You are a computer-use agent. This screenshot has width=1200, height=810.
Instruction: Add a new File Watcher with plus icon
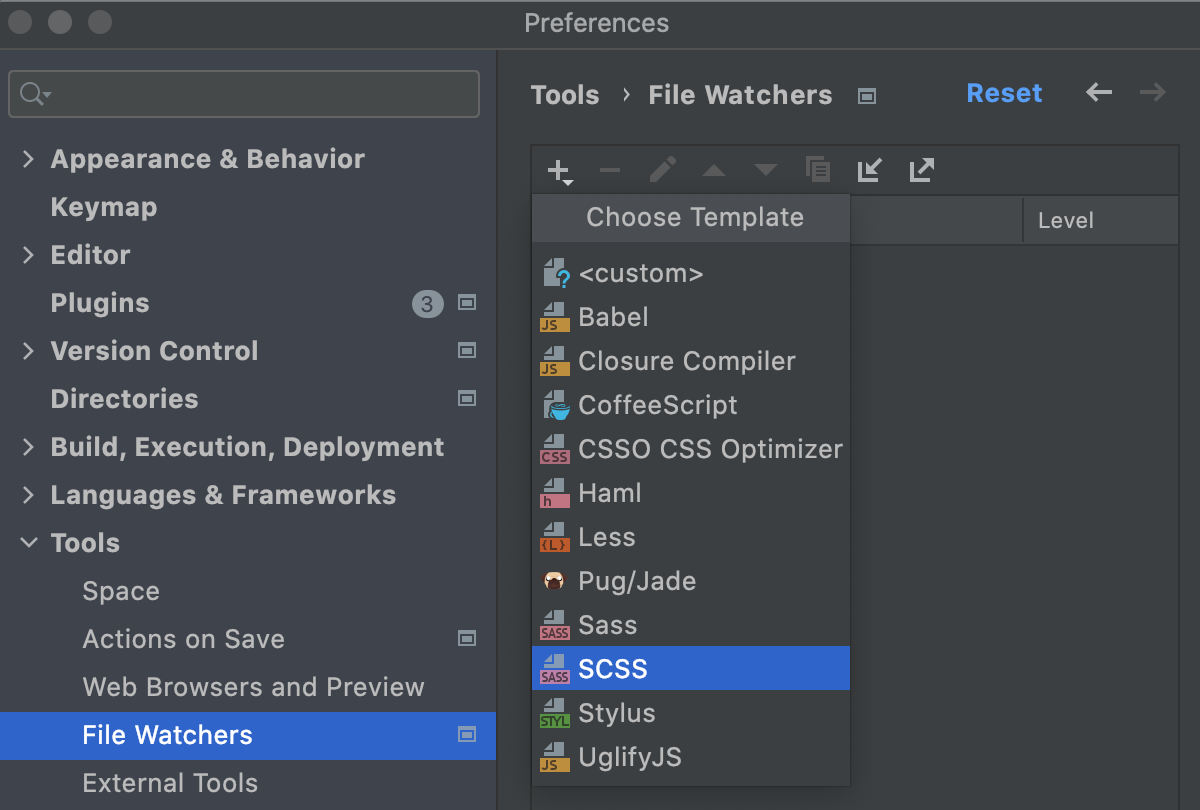click(x=558, y=170)
